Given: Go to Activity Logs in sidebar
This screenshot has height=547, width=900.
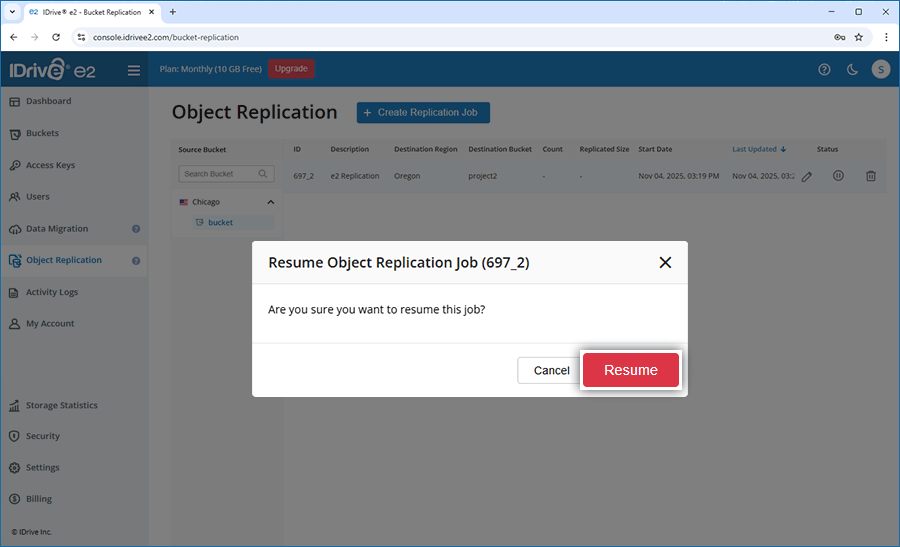Looking at the screenshot, I should click(x=51, y=292).
